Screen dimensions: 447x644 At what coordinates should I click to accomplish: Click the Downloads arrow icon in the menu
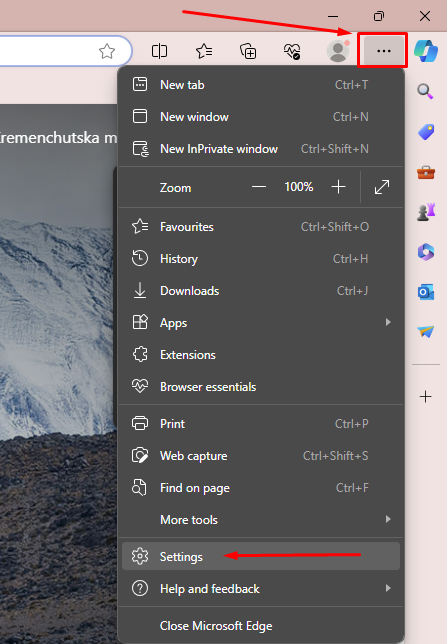pos(140,290)
